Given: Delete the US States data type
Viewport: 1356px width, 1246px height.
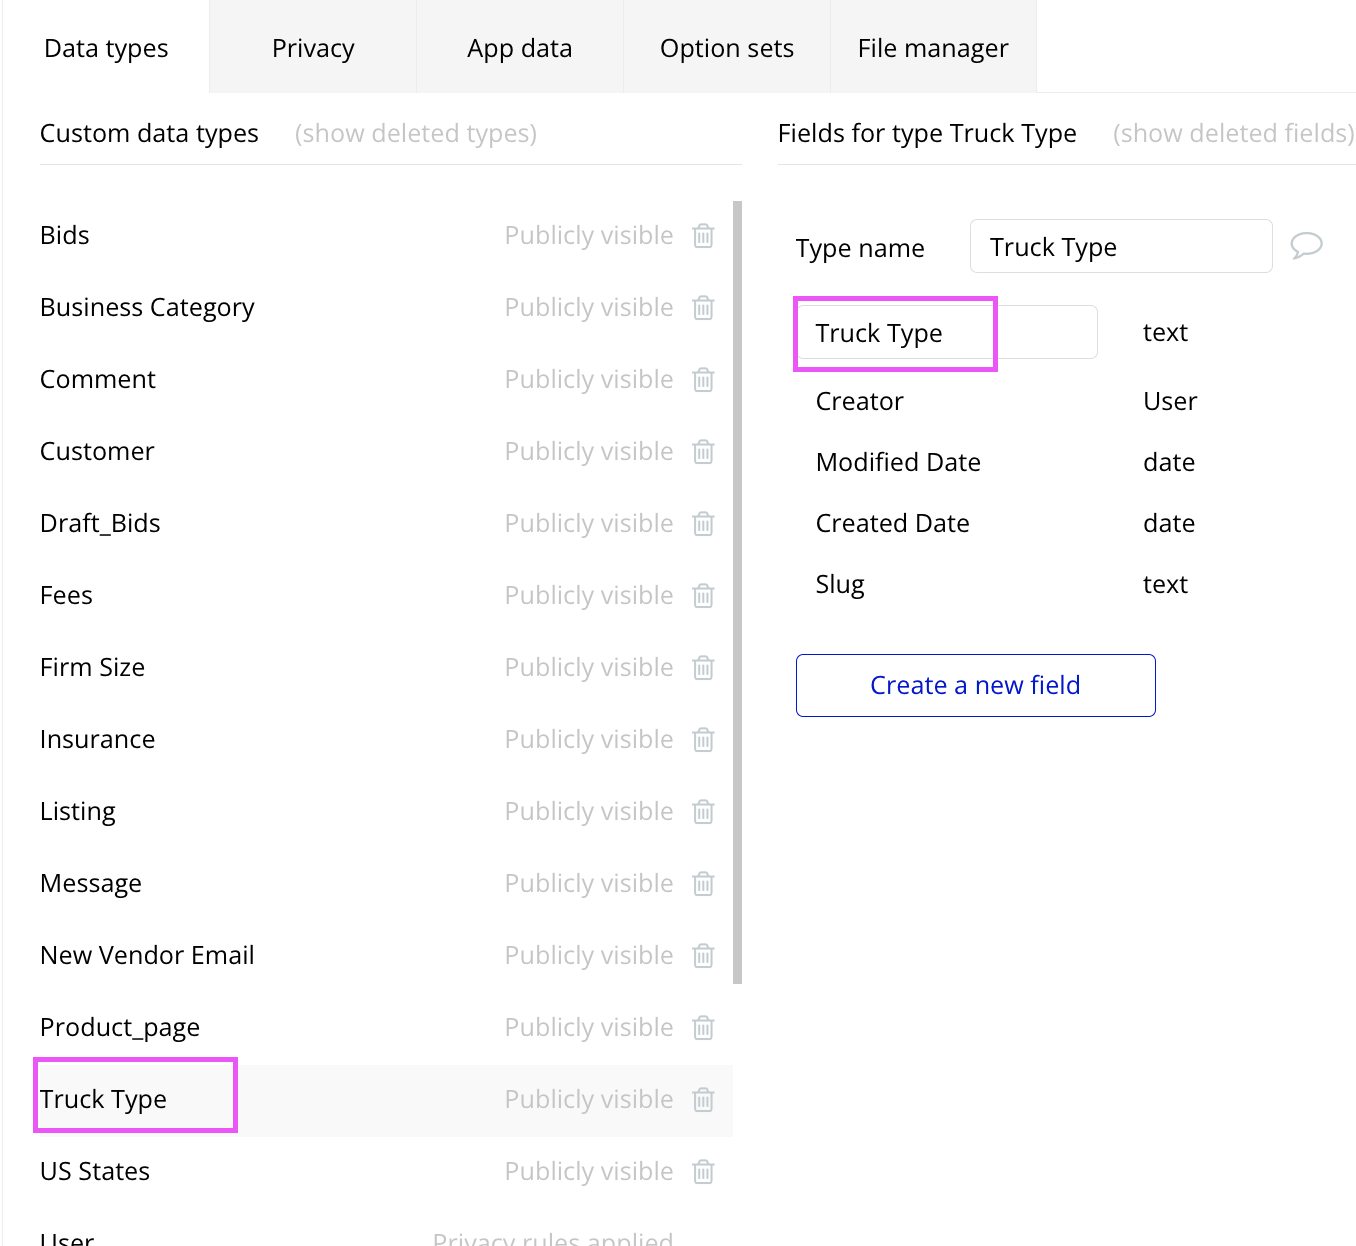Looking at the screenshot, I should click(704, 1172).
